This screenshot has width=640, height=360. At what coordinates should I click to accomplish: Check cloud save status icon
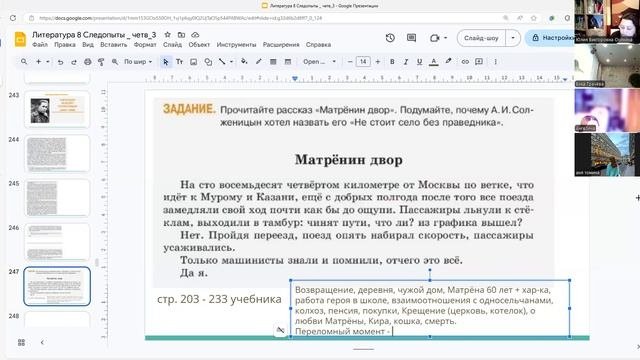[195, 35]
